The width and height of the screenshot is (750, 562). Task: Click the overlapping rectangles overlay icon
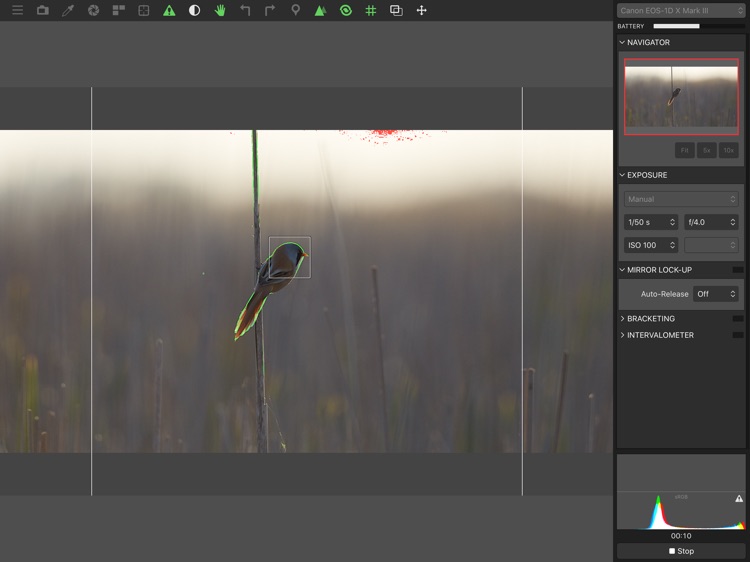tap(396, 10)
